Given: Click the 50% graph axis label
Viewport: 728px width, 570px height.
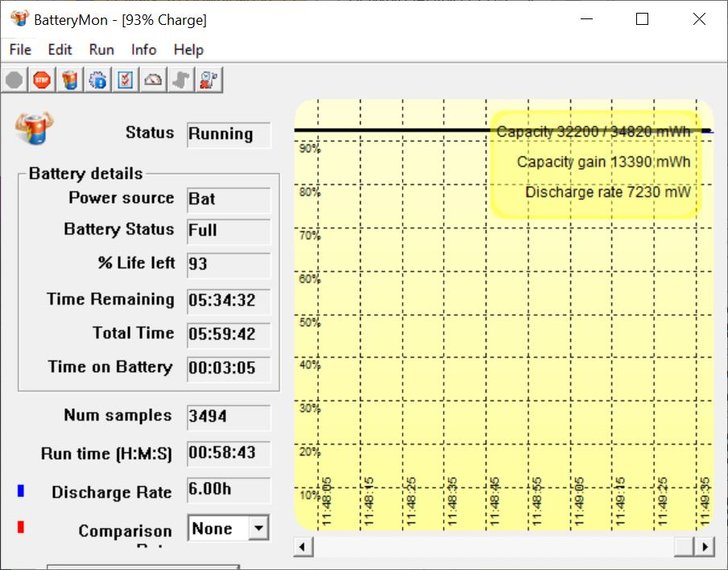Looking at the screenshot, I should pyautogui.click(x=310, y=322).
